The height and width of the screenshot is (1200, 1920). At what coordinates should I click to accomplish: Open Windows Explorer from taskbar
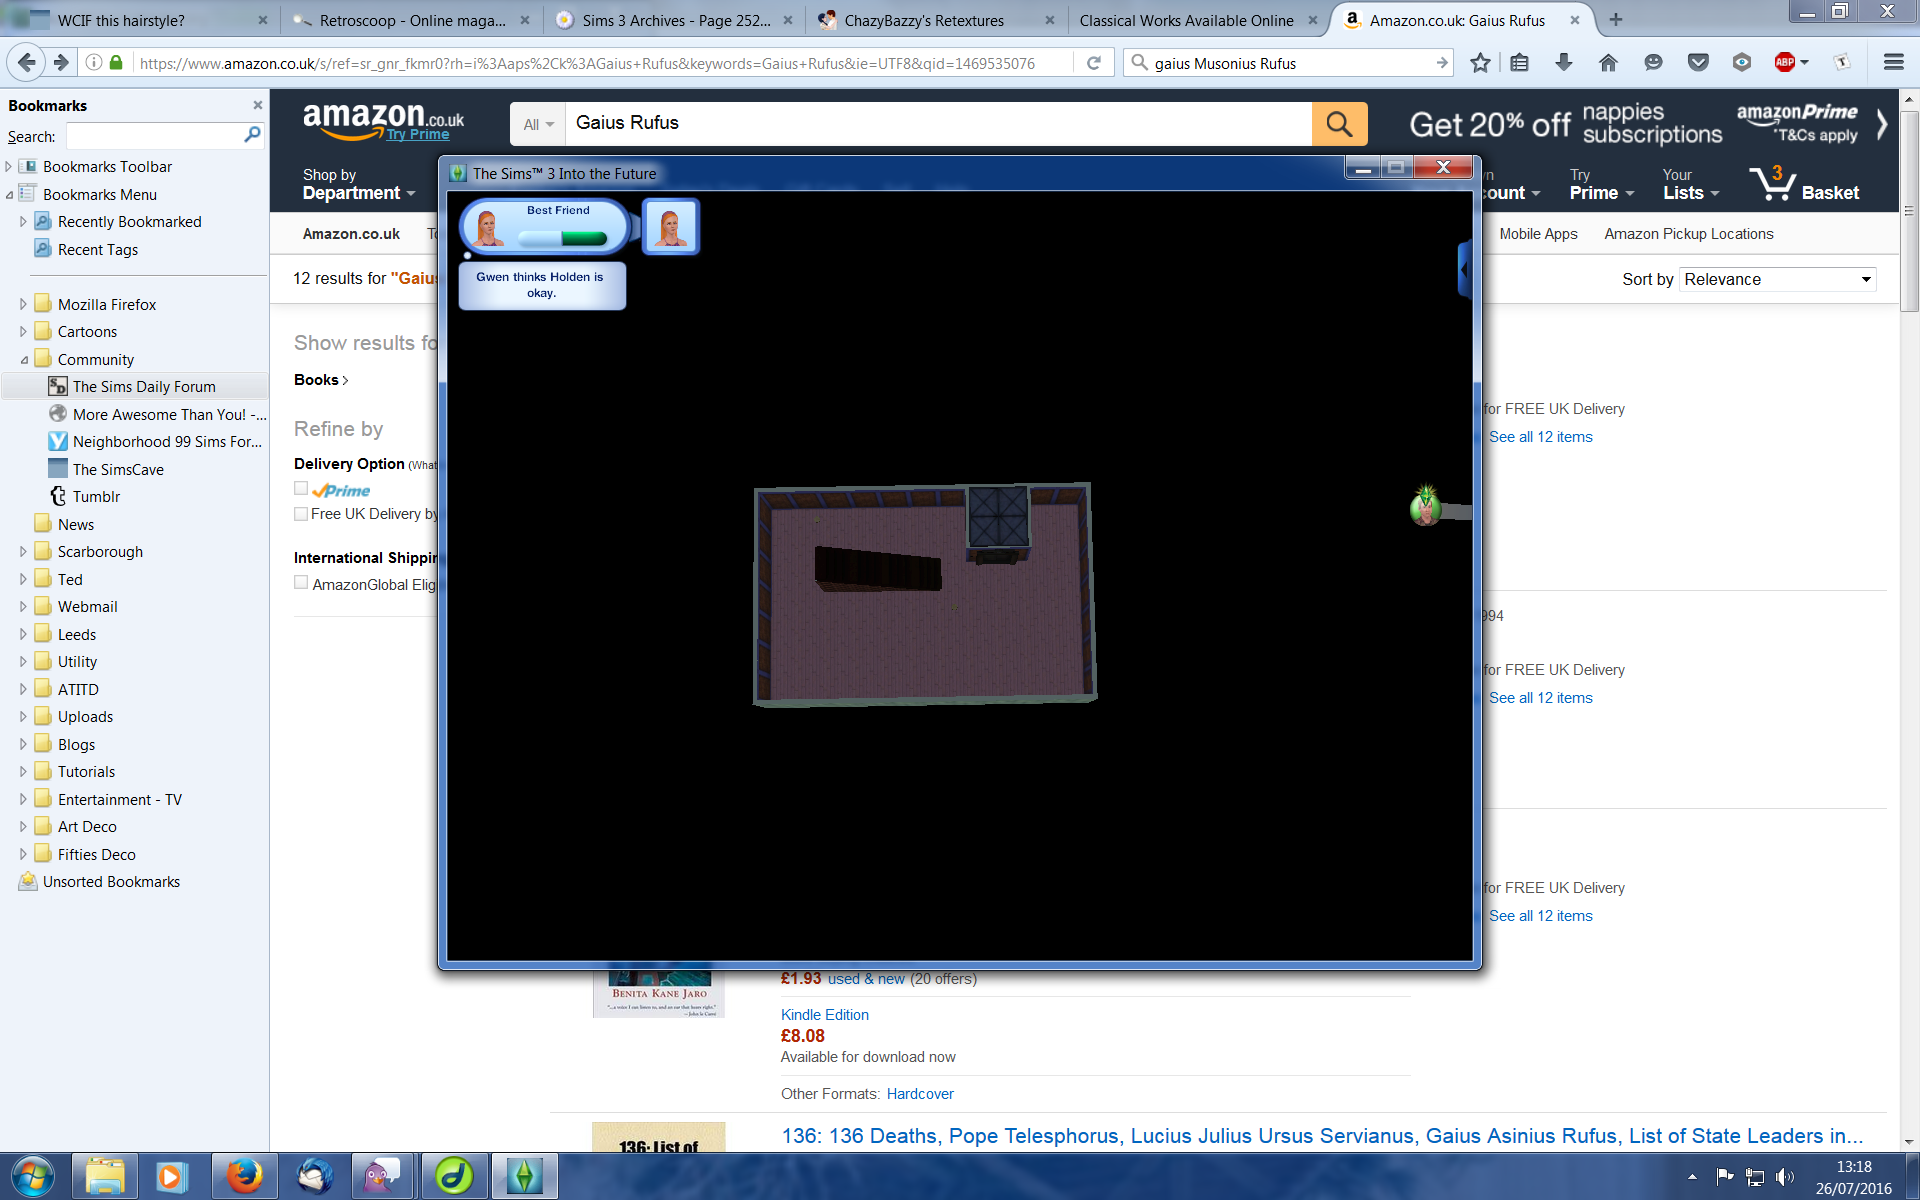105,1177
